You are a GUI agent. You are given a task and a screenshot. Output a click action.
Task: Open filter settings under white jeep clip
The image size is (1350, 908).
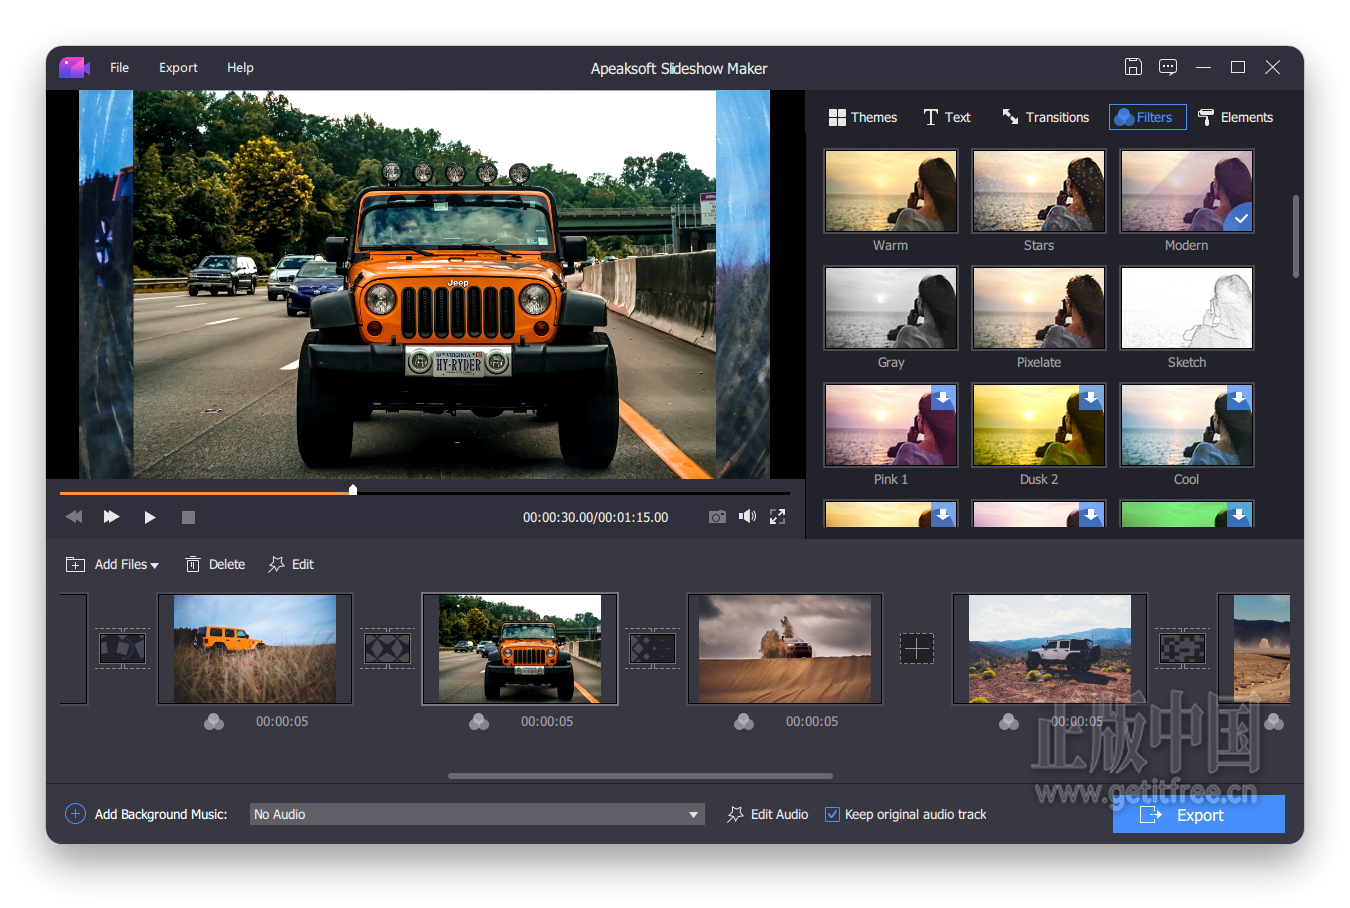click(1009, 722)
